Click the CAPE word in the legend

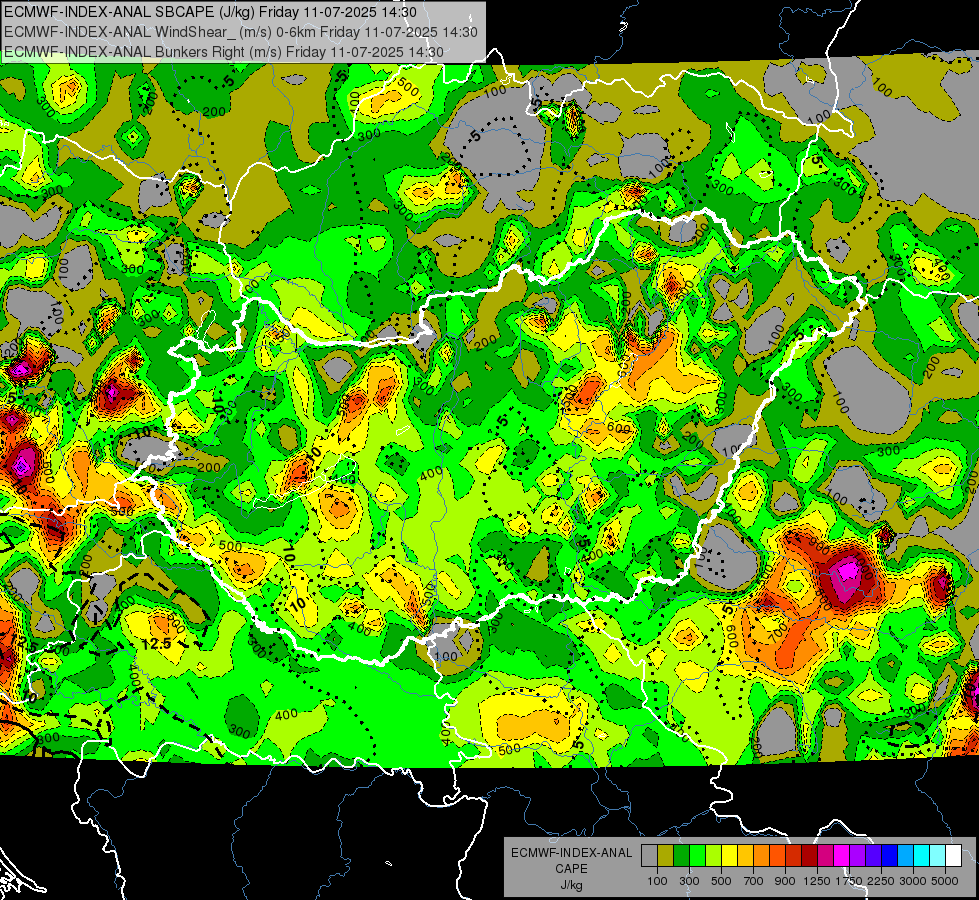tap(572, 868)
